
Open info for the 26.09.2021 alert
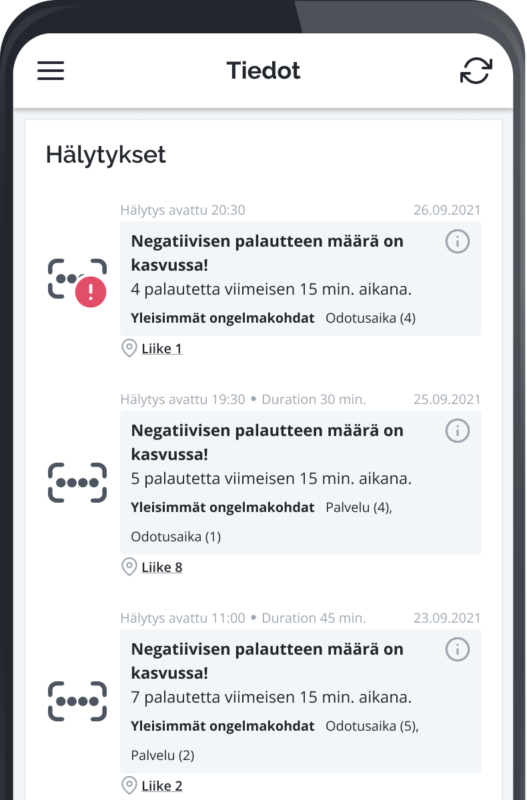pyautogui.click(x=458, y=241)
